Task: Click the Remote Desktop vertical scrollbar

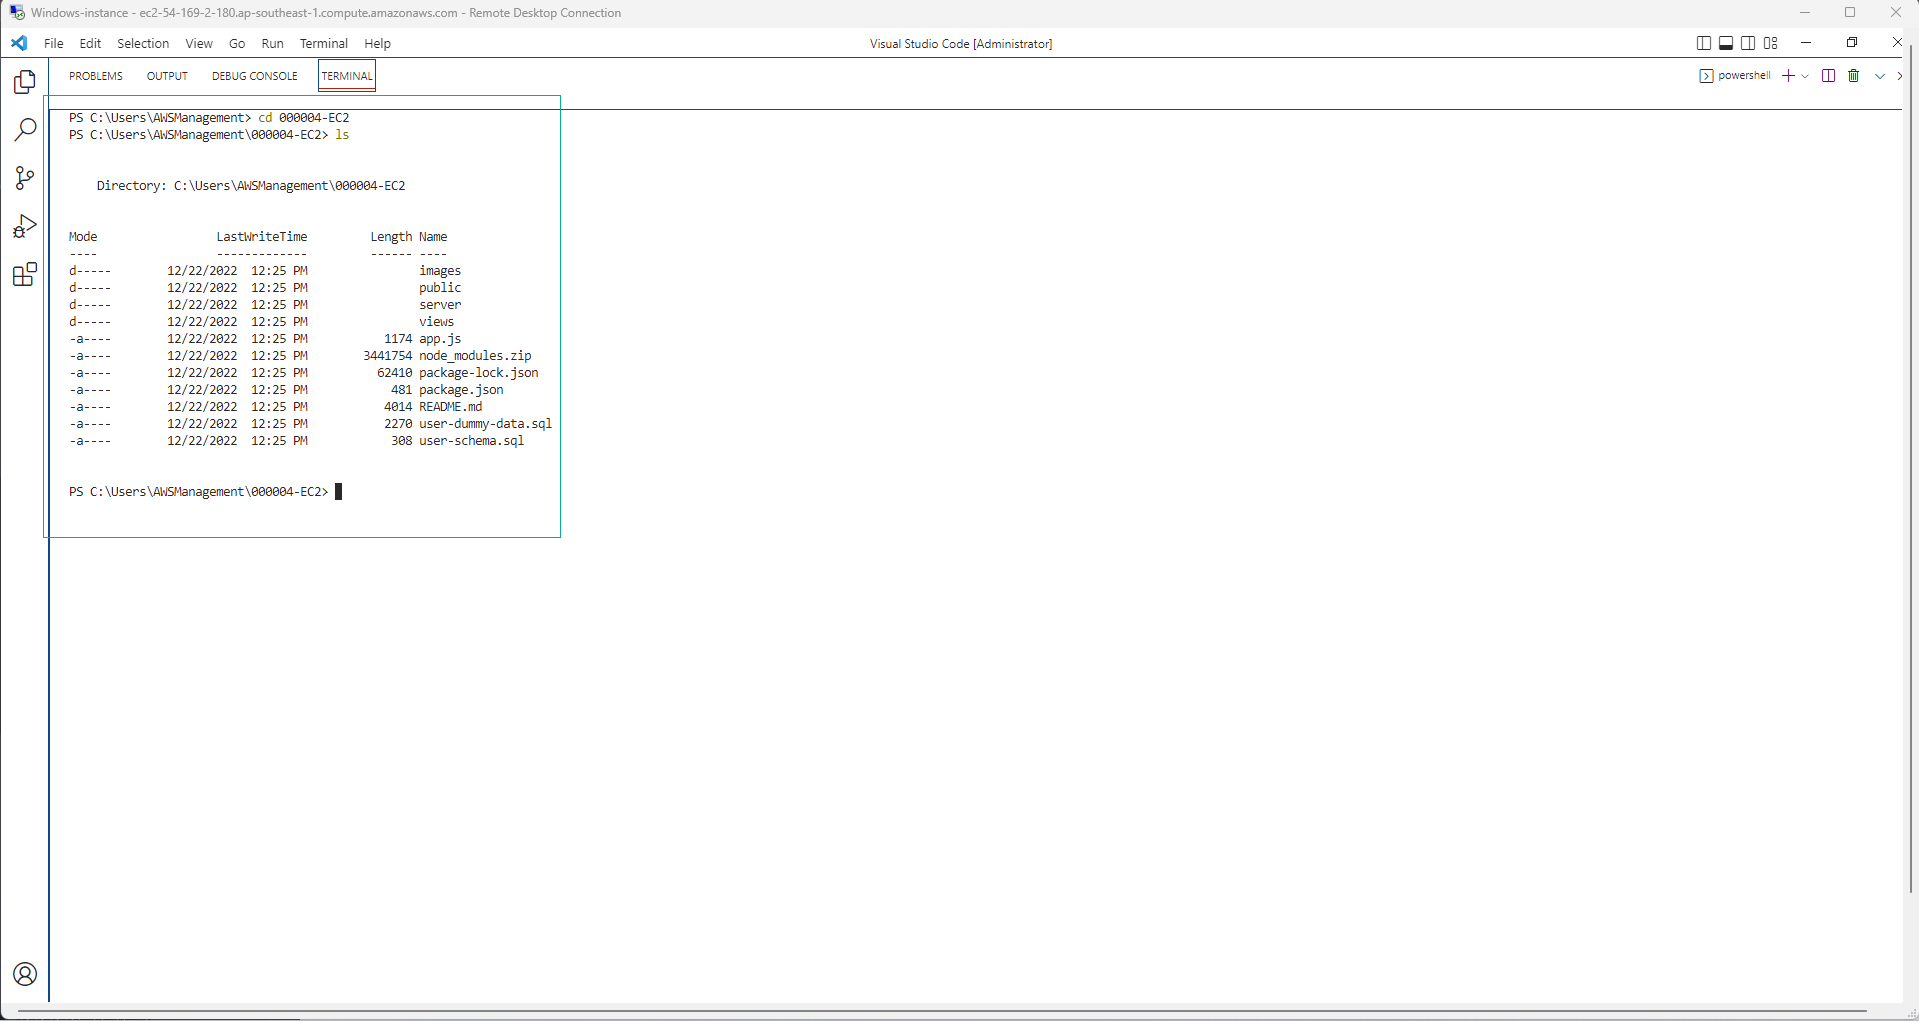Action: 1911,468
